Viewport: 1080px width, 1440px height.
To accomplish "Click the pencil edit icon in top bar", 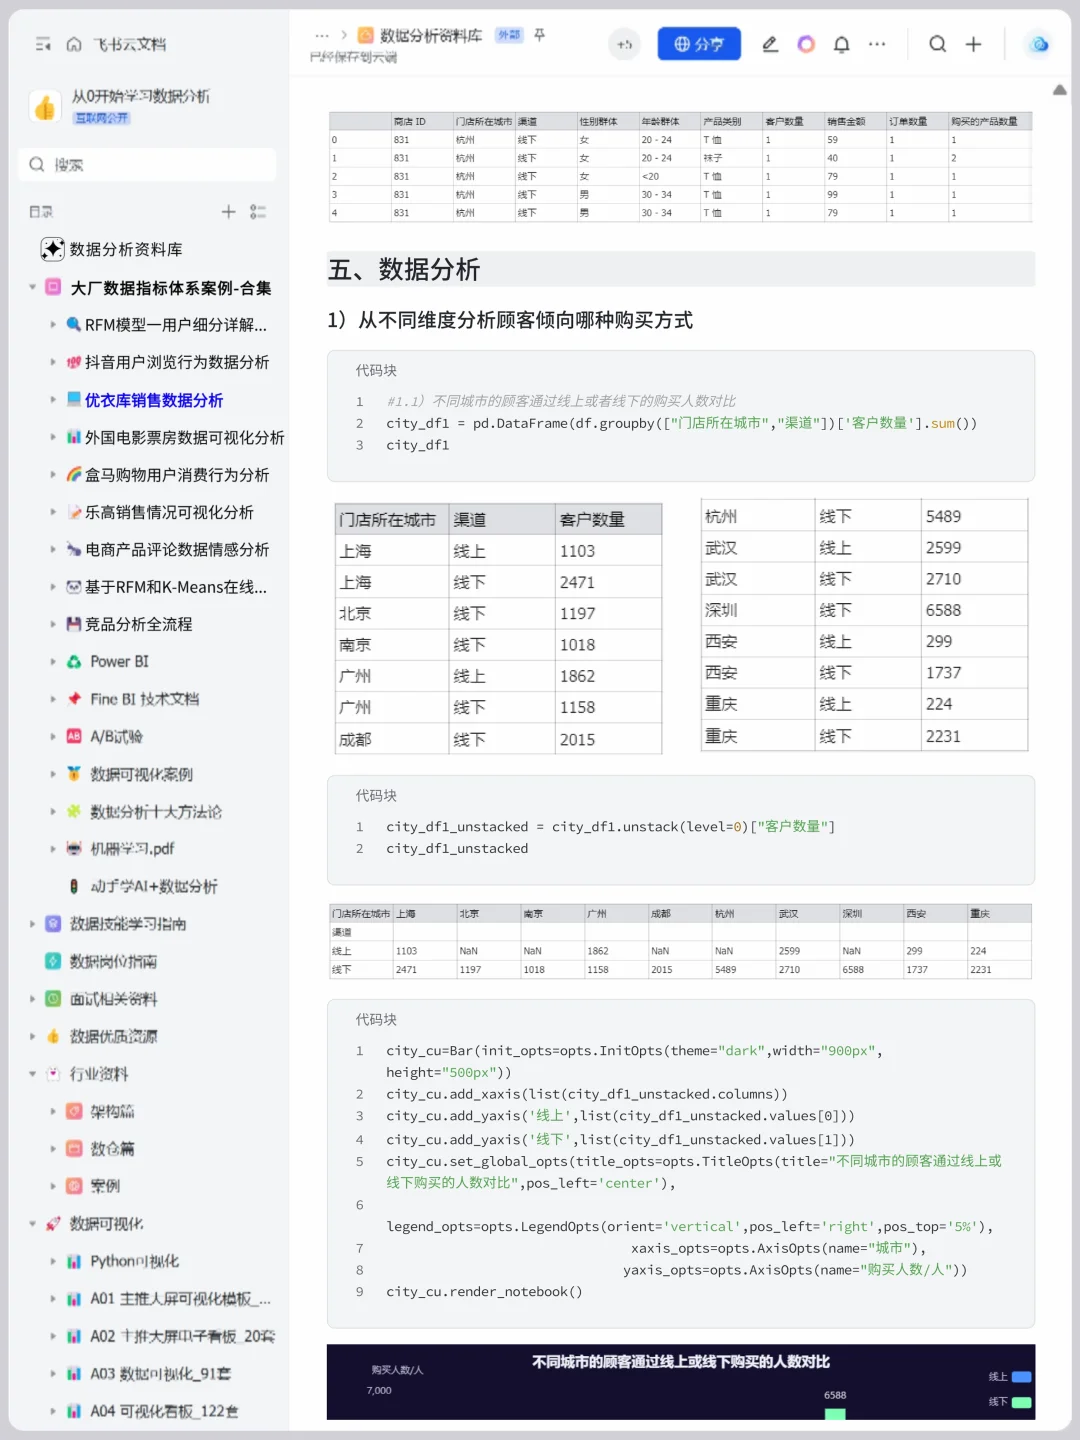I will [x=770, y=44].
